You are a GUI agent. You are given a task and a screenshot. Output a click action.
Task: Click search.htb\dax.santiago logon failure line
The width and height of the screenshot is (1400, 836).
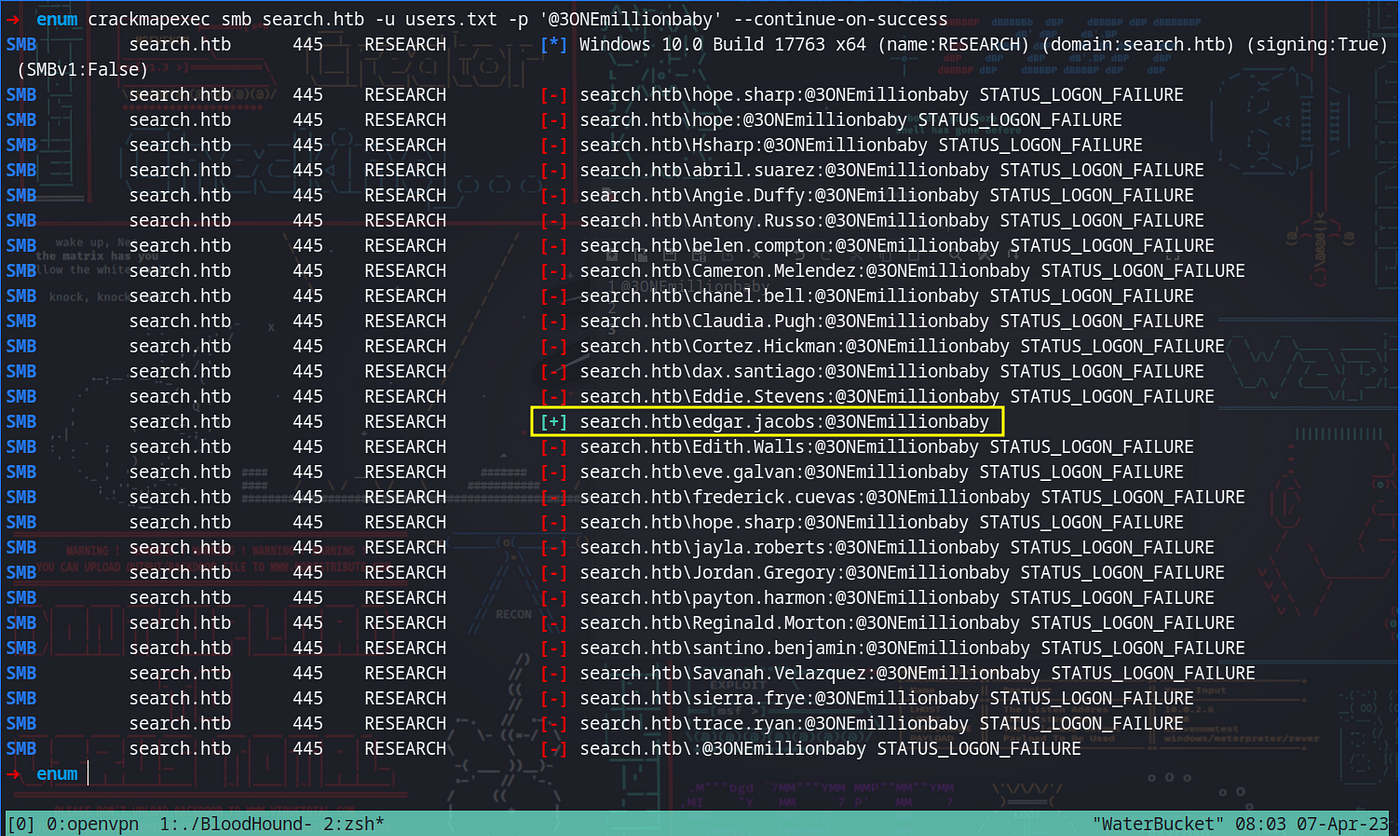click(891, 371)
